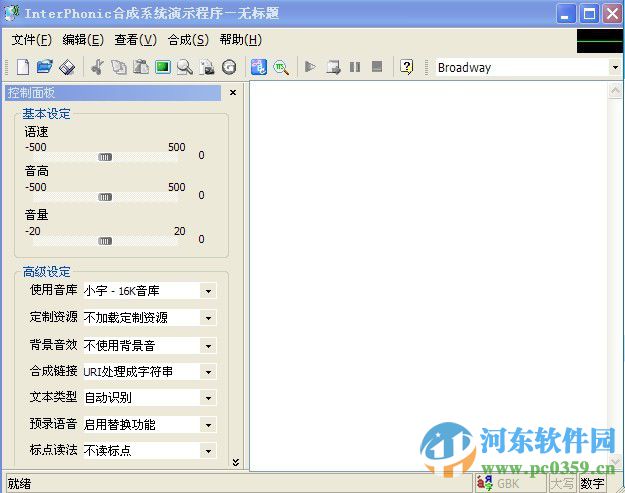Create a new document with the blank page icon
Screen dimensions: 625x493
(23, 67)
